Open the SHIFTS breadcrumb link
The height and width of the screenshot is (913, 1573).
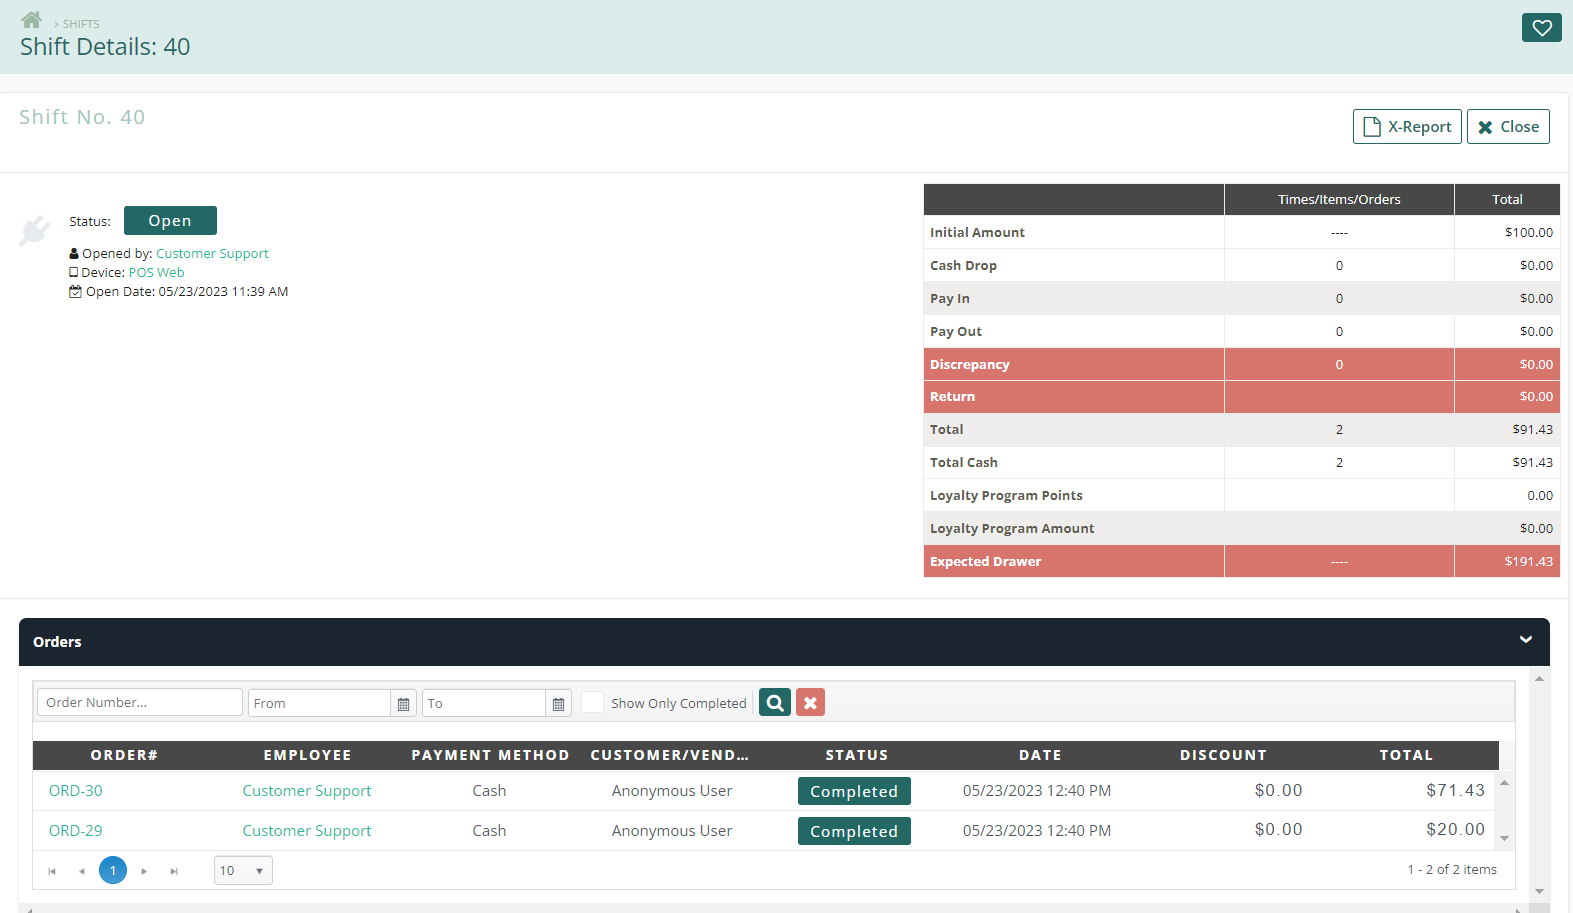click(x=81, y=24)
